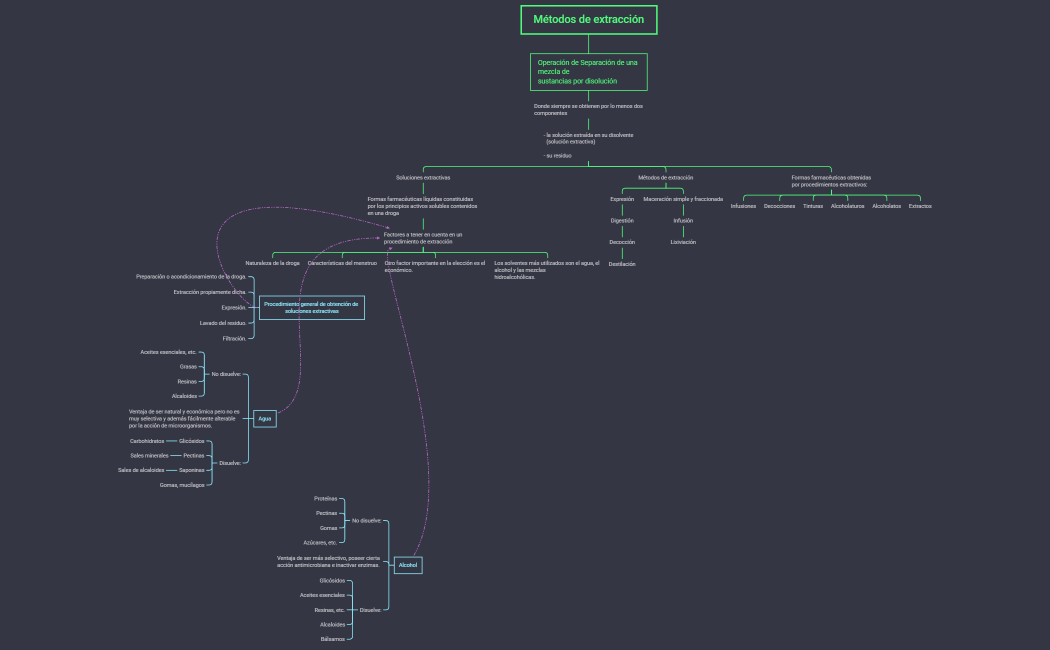This screenshot has width=1050, height=650.
Task: Select the Naturaleza de la droga node
Action: coord(273,263)
